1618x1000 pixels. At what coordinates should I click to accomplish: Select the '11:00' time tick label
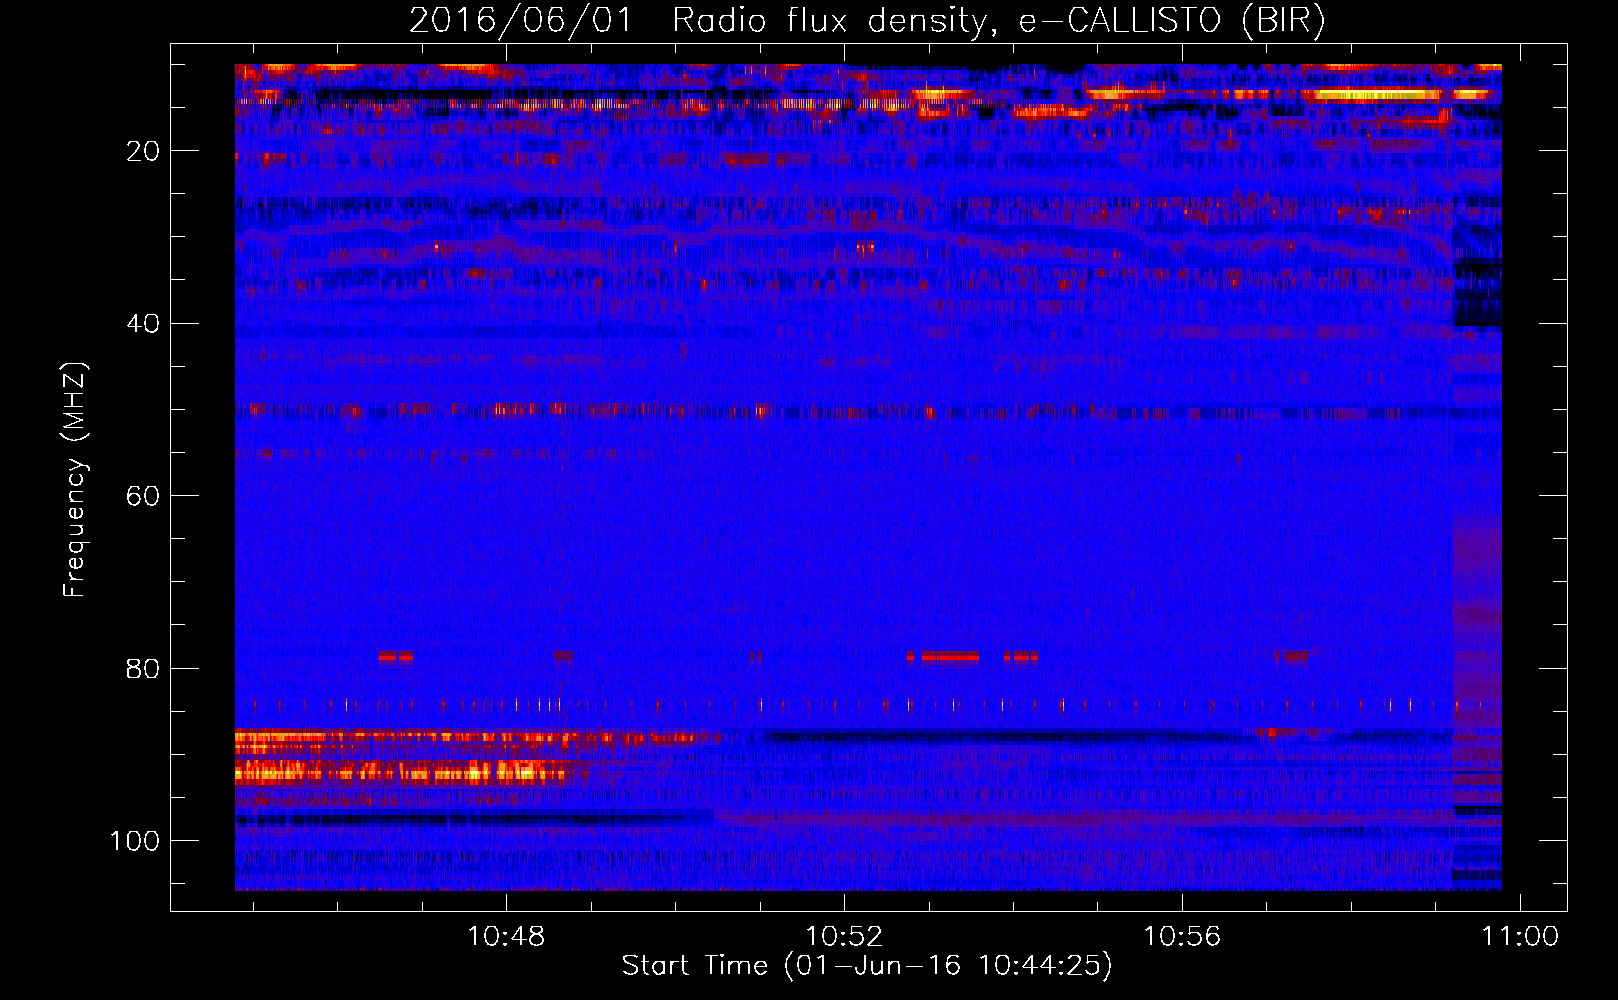coord(1520,937)
